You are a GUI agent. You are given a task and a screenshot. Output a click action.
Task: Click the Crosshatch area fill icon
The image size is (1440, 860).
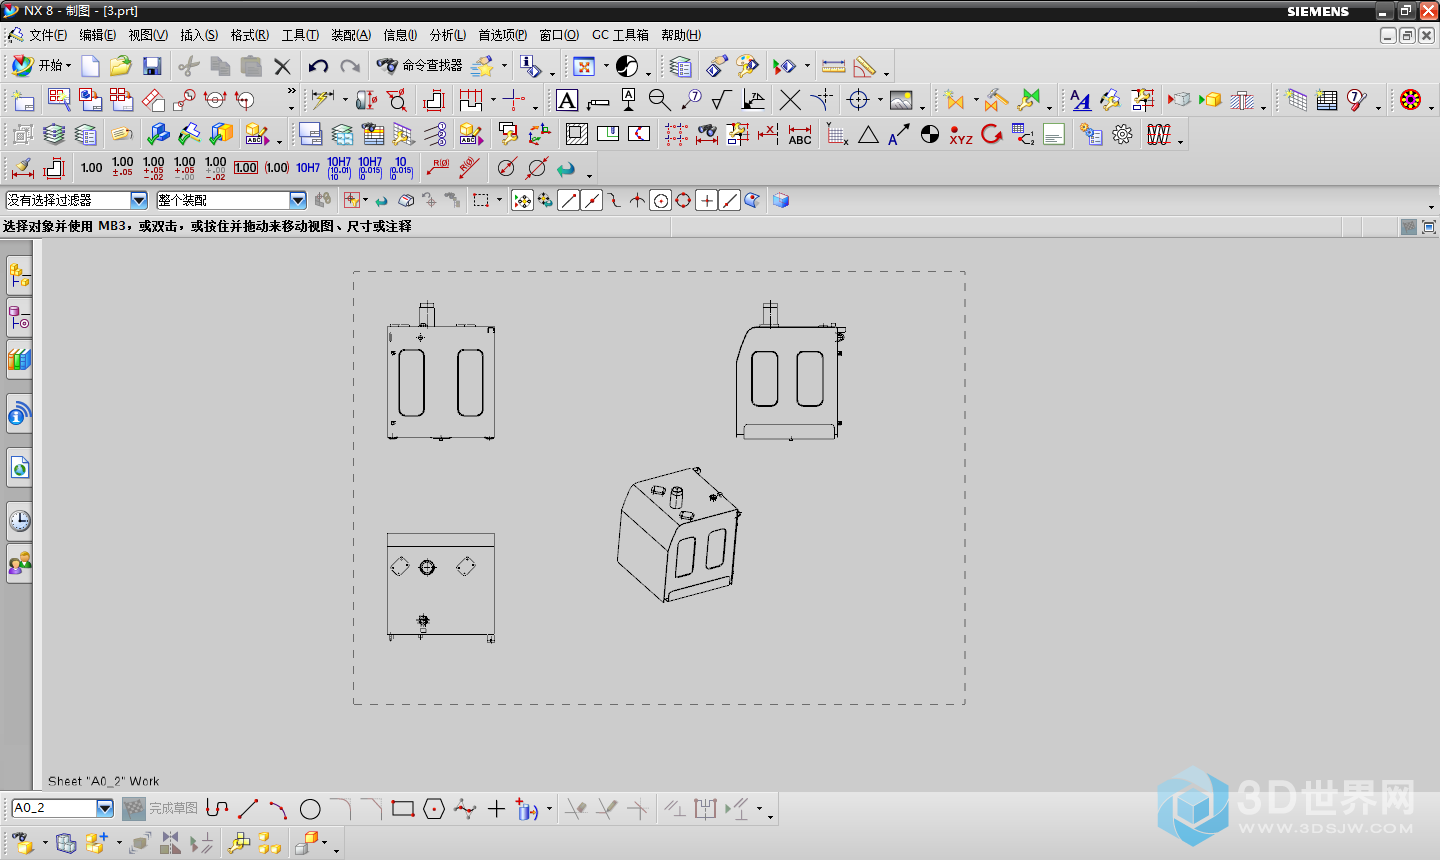pos(576,134)
